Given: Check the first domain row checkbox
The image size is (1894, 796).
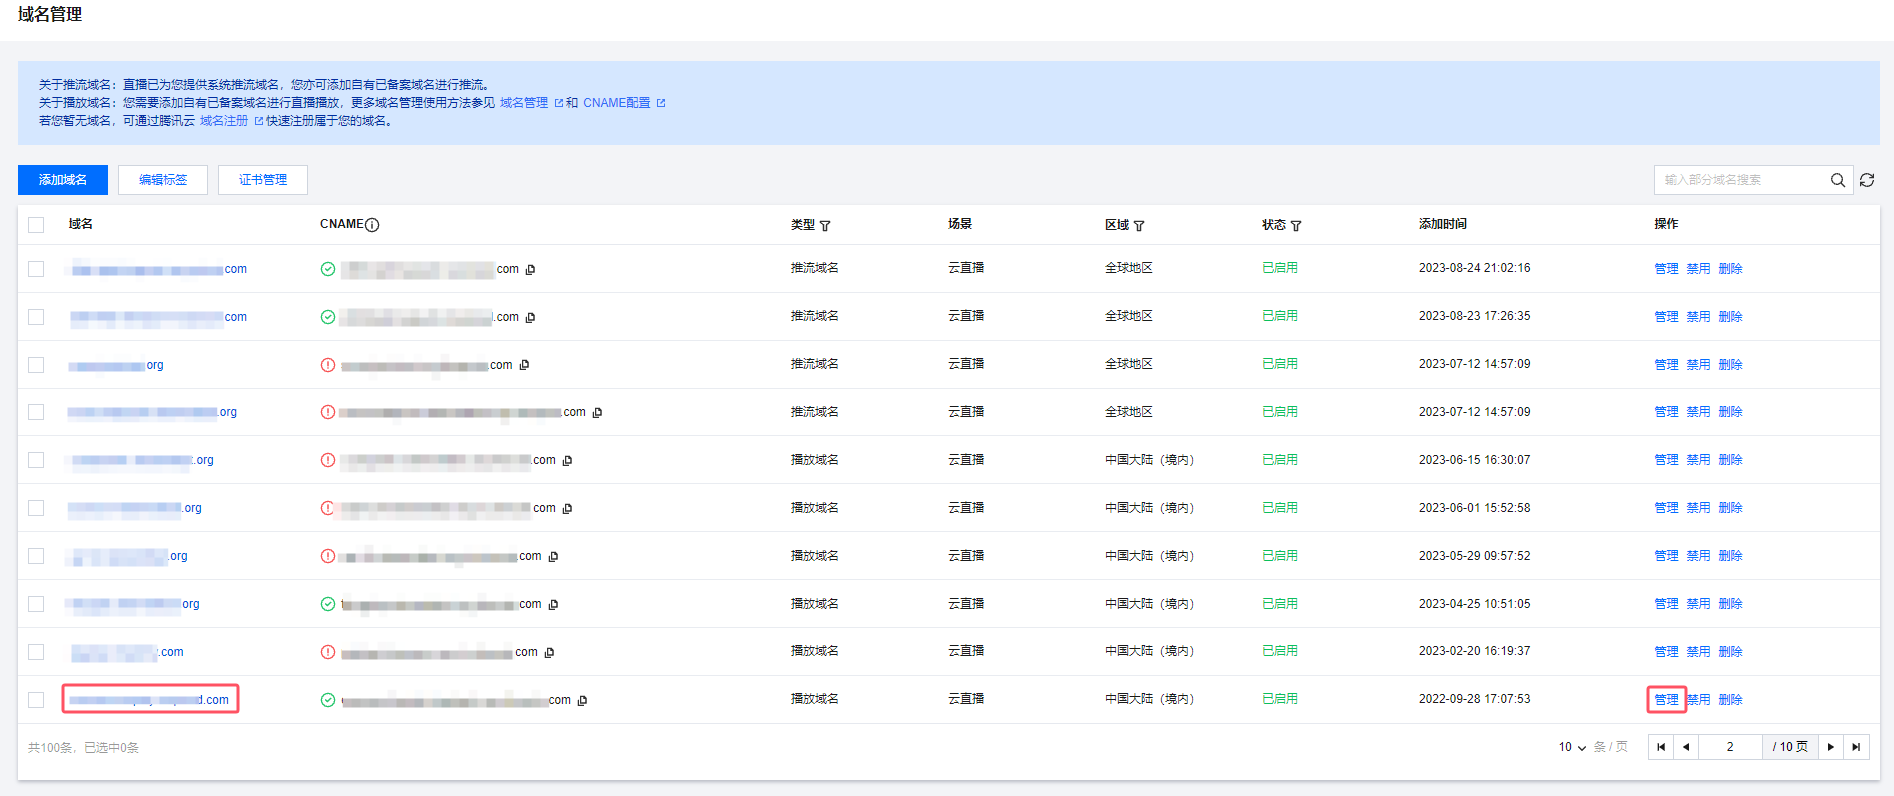Looking at the screenshot, I should click(x=36, y=269).
